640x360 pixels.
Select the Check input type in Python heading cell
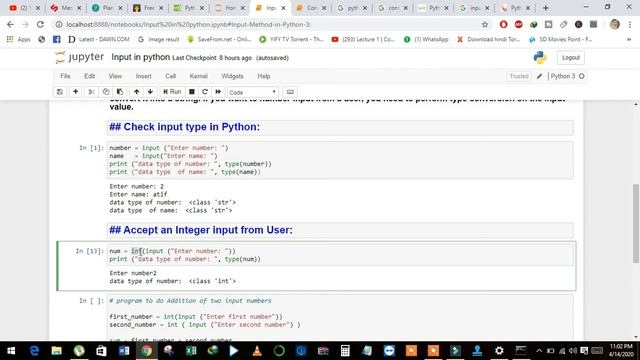coord(340,127)
